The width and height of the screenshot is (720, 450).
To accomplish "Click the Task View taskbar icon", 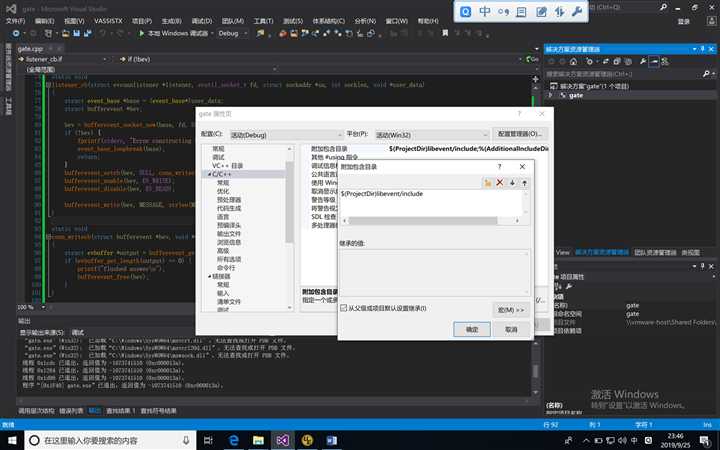I will point(208,440).
